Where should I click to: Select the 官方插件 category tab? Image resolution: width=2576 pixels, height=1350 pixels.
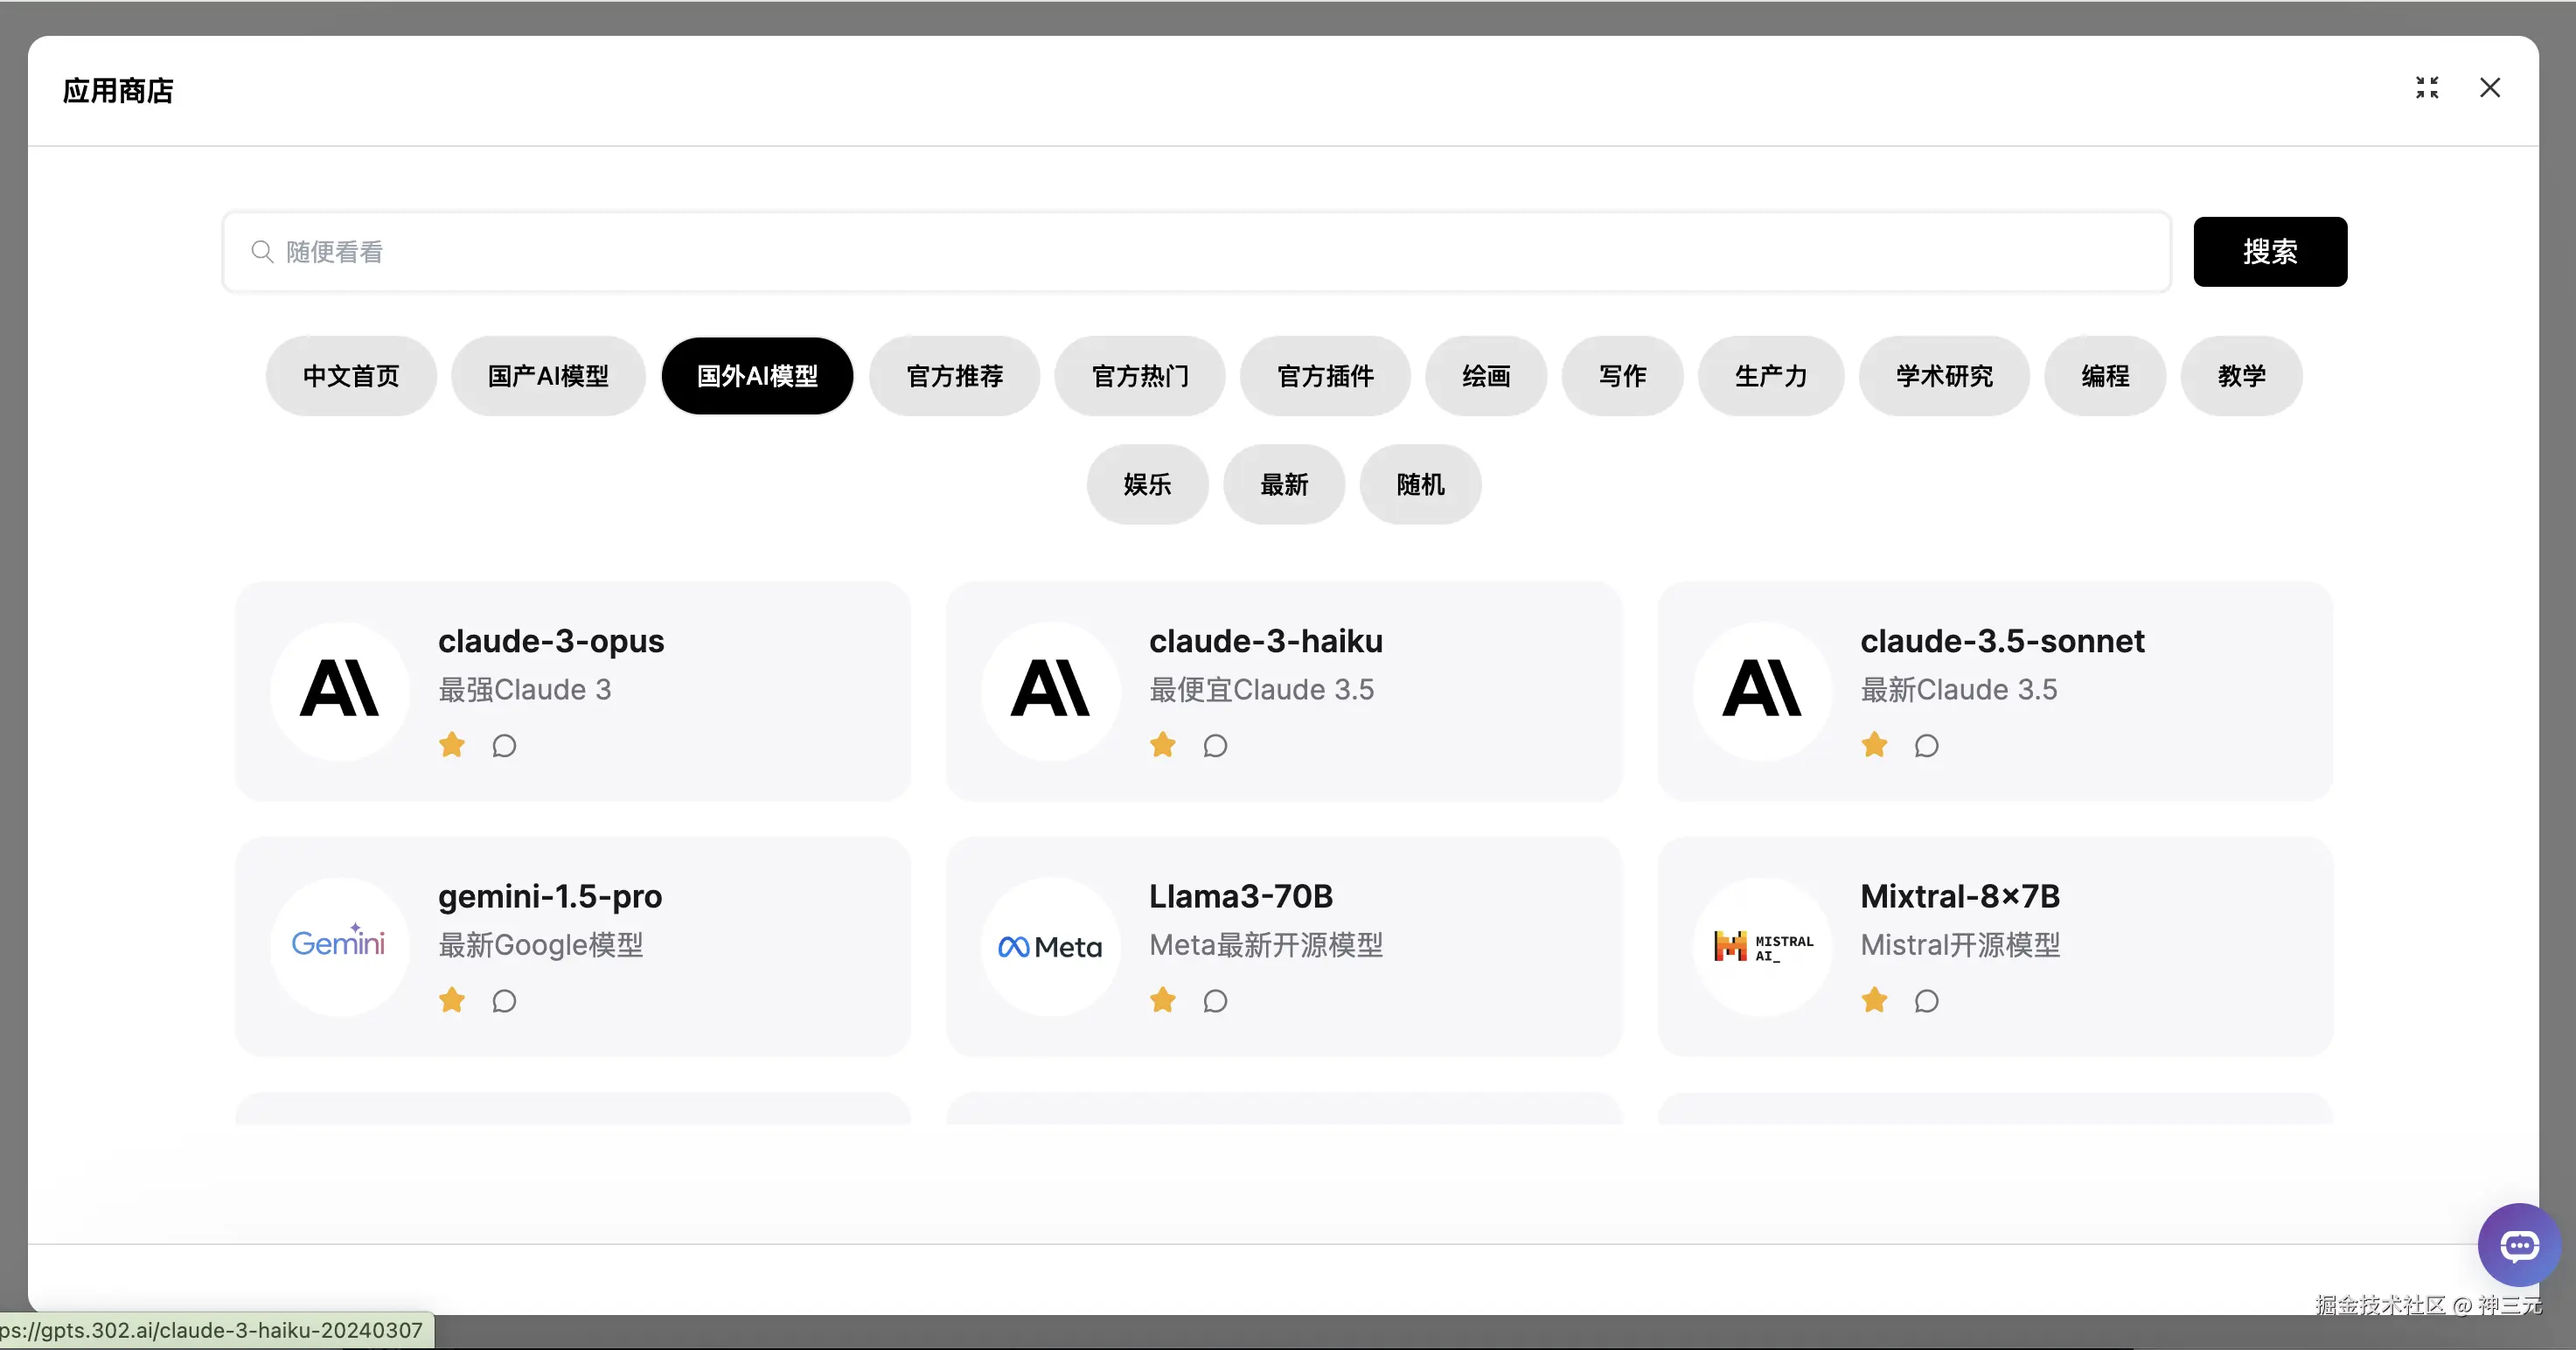tap(1325, 376)
